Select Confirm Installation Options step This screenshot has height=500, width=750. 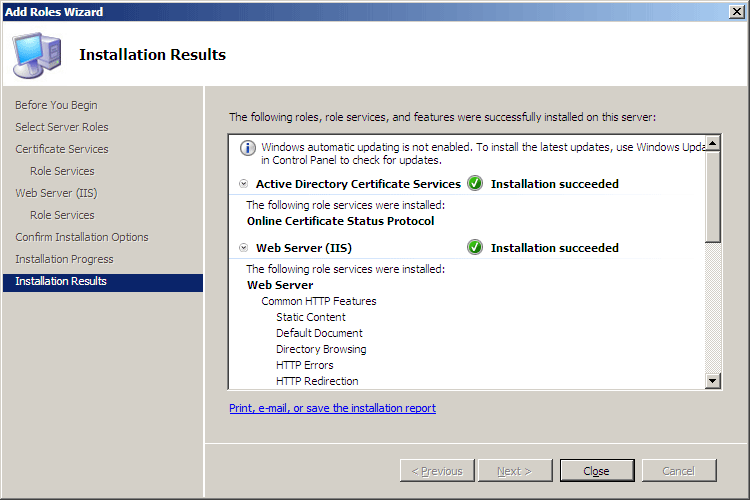coord(82,237)
